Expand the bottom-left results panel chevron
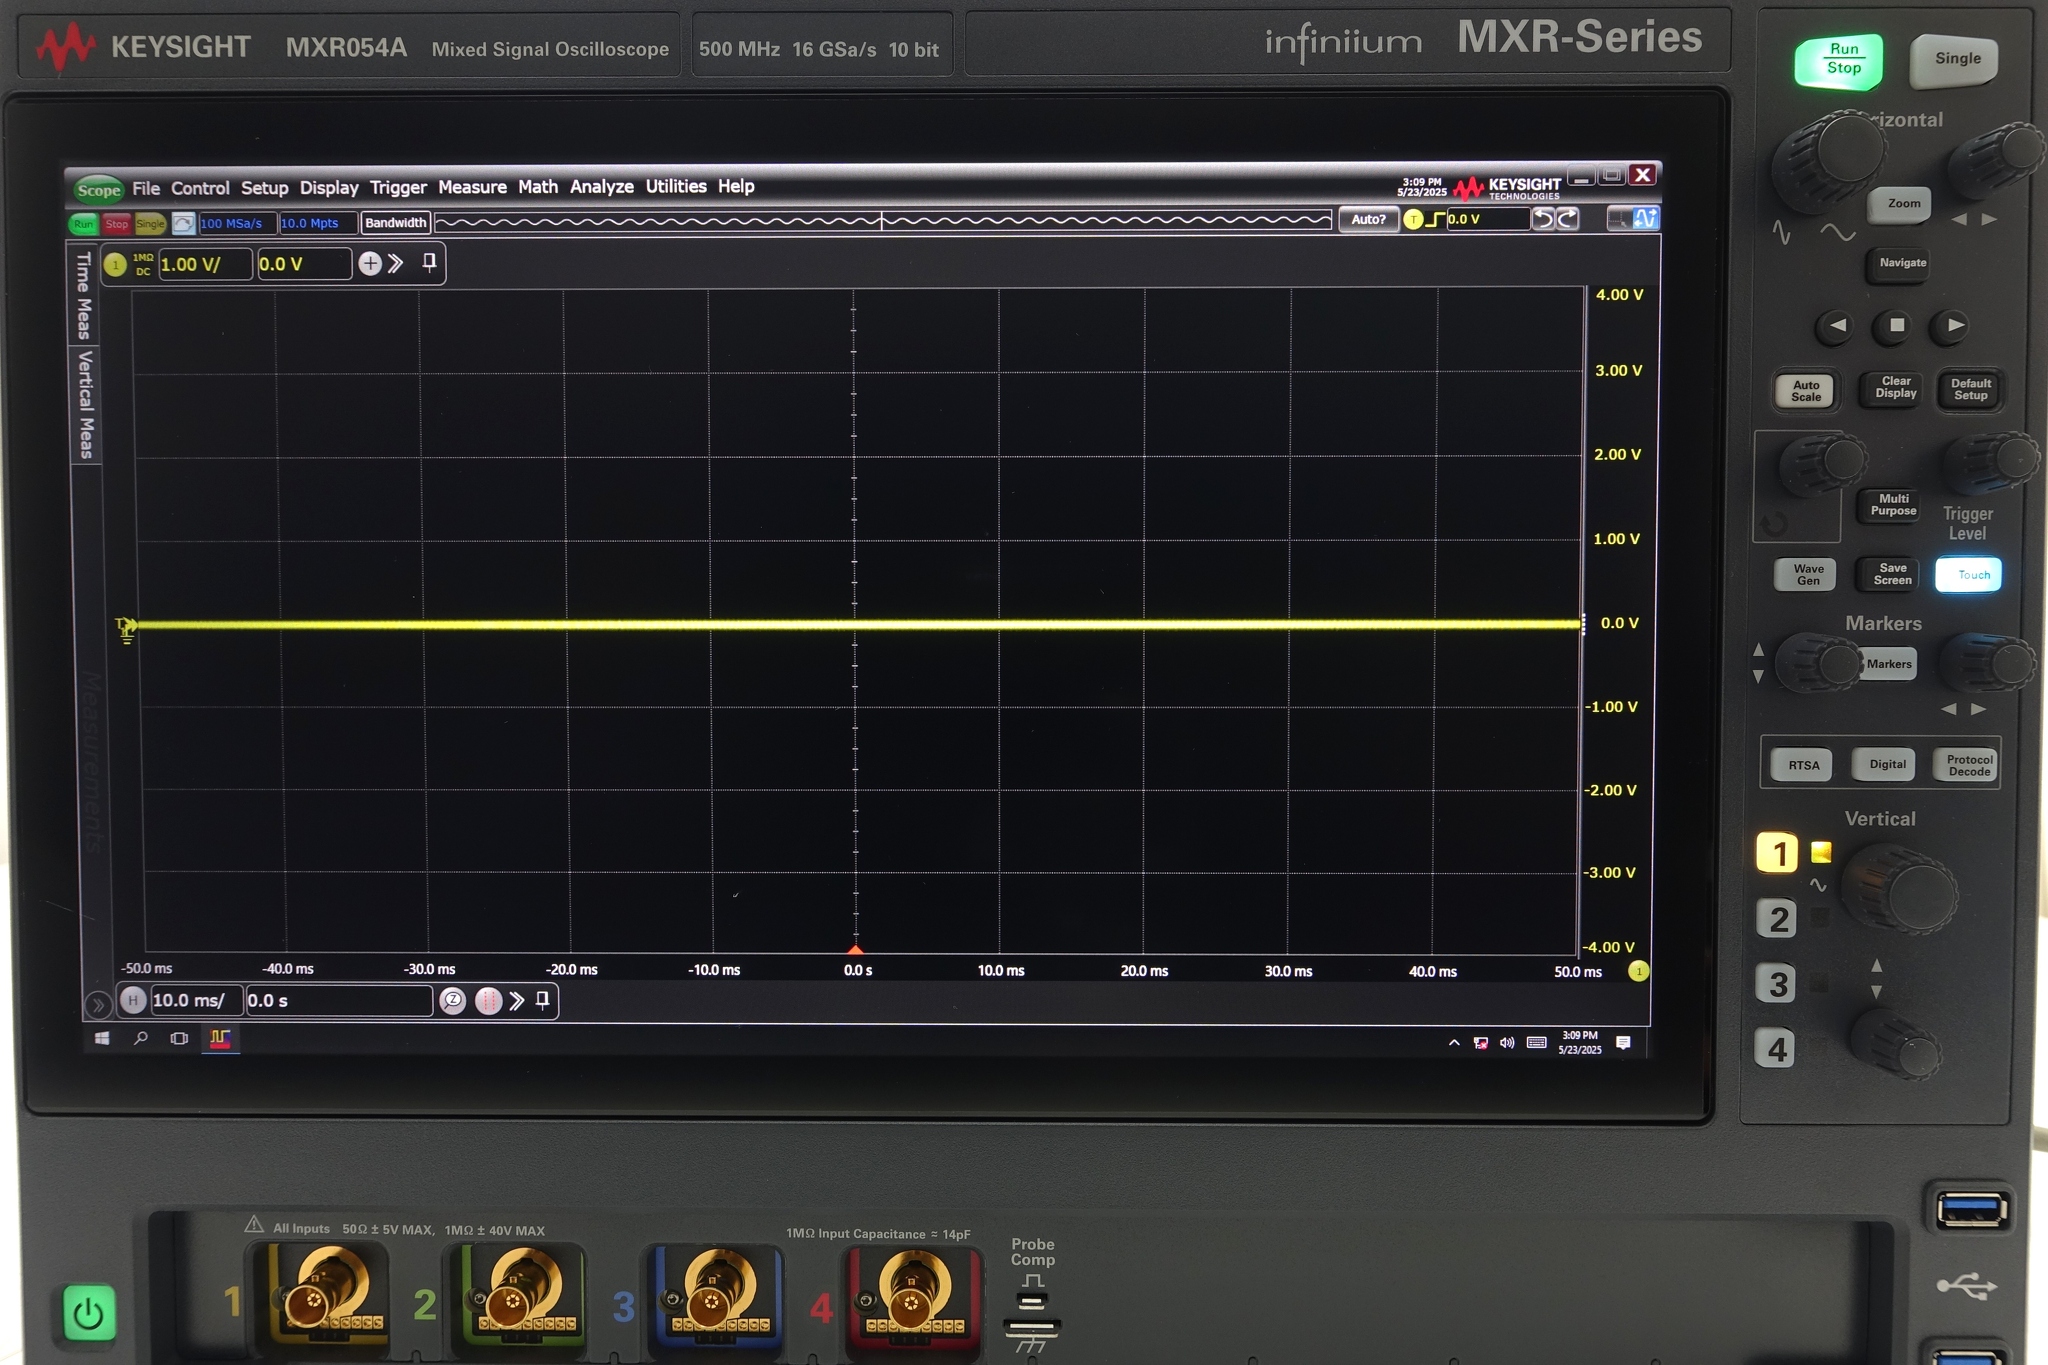Viewport: 2048px width, 1365px height. click(98, 1004)
